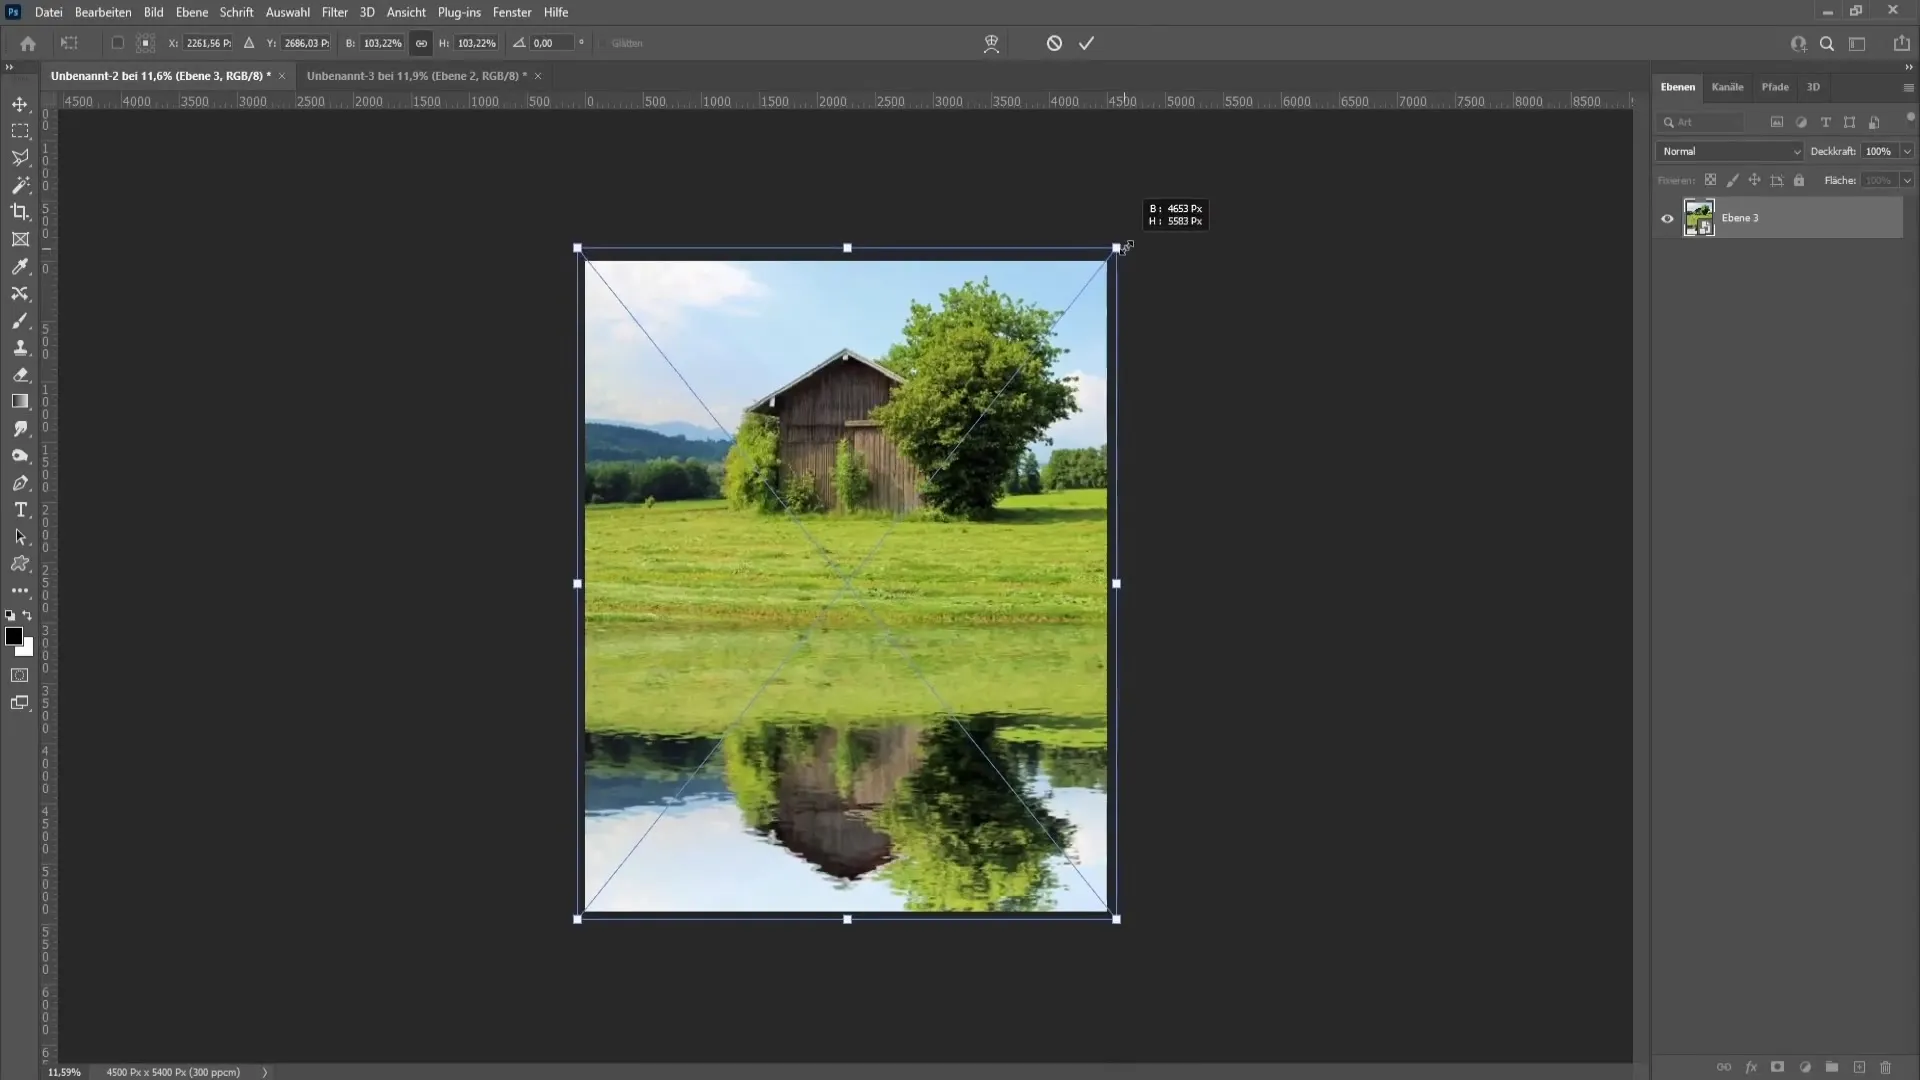Enable maintain aspect ratio button
The image size is (1920, 1080).
click(421, 42)
